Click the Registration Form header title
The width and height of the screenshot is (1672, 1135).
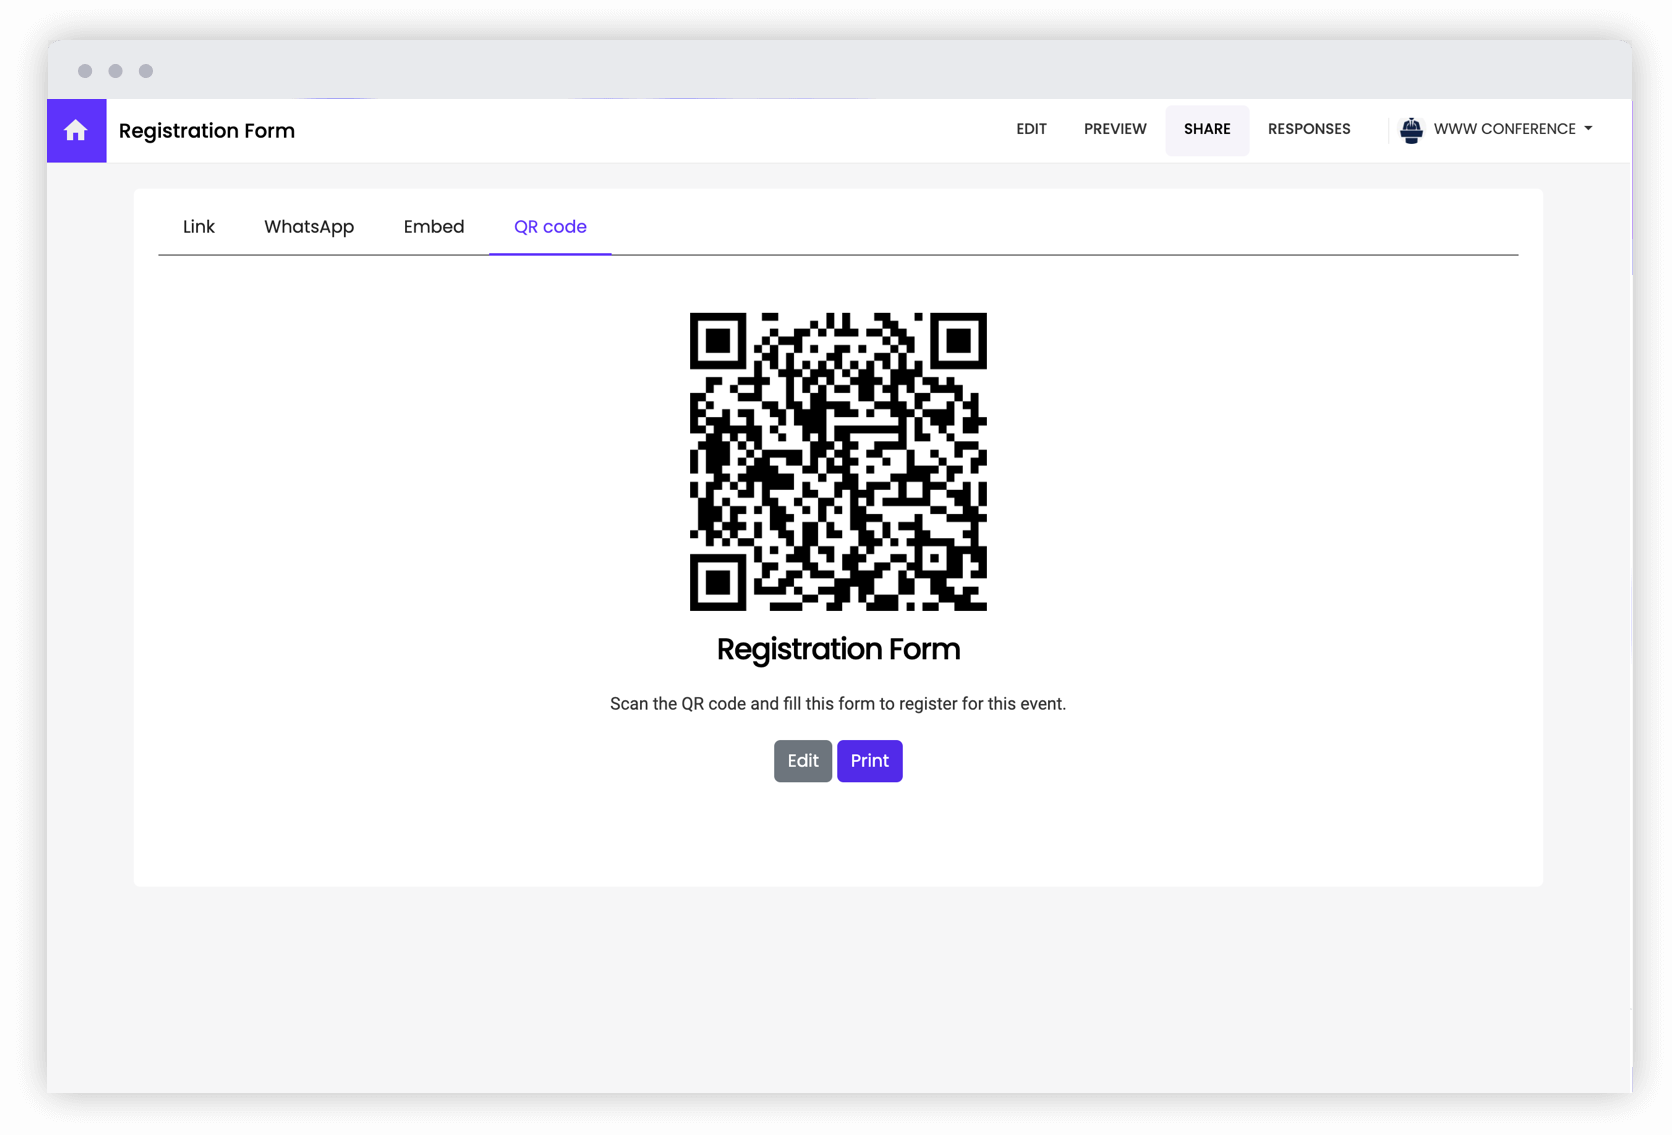click(207, 130)
